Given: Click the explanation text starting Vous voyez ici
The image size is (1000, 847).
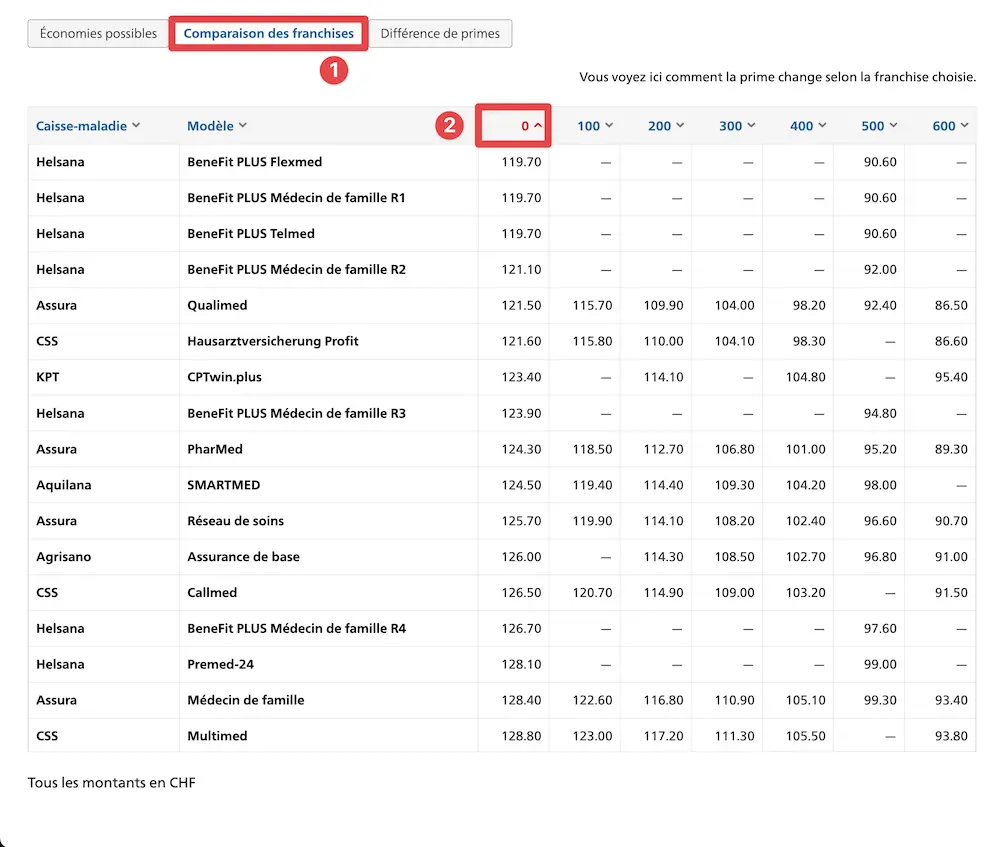Looking at the screenshot, I should 777,77.
